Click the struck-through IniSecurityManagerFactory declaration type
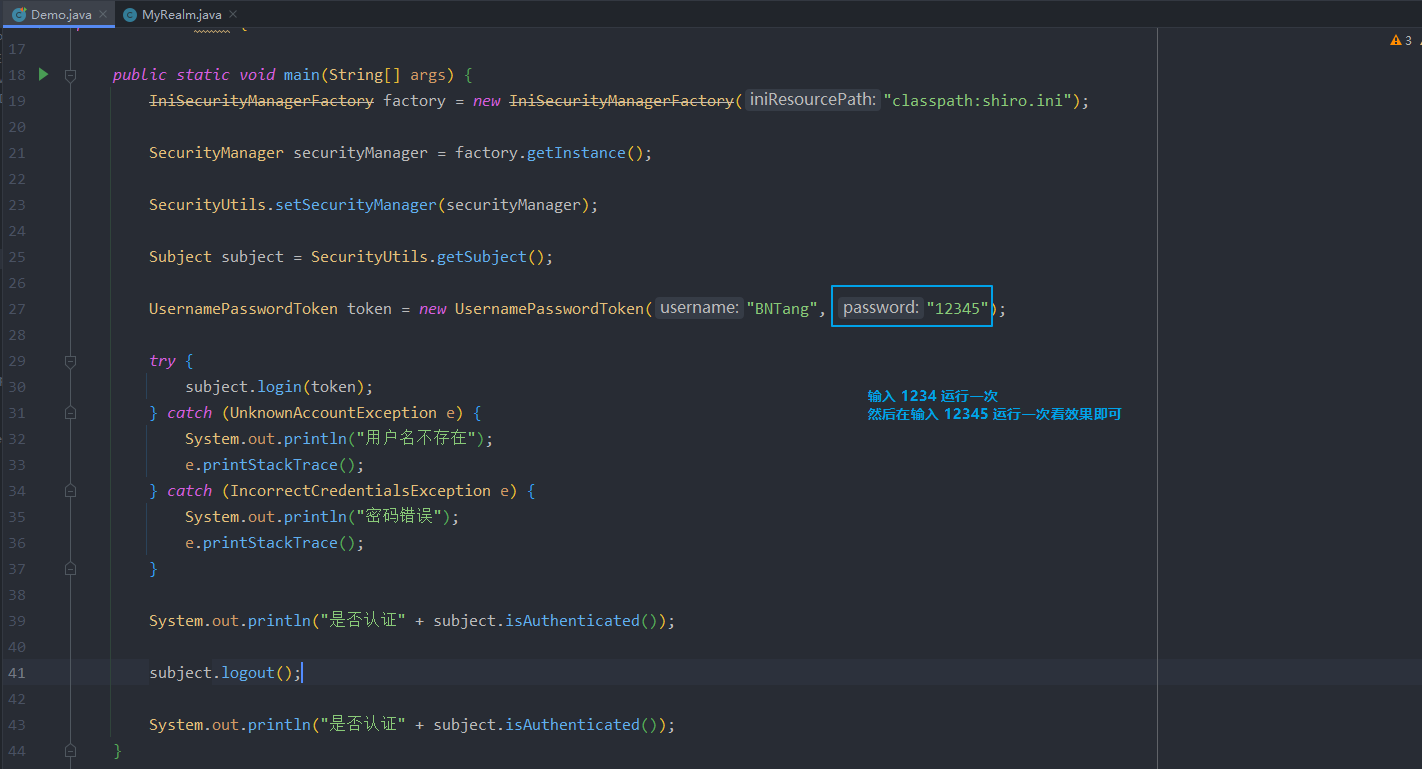Viewport: 1422px width, 769px height. click(x=261, y=101)
